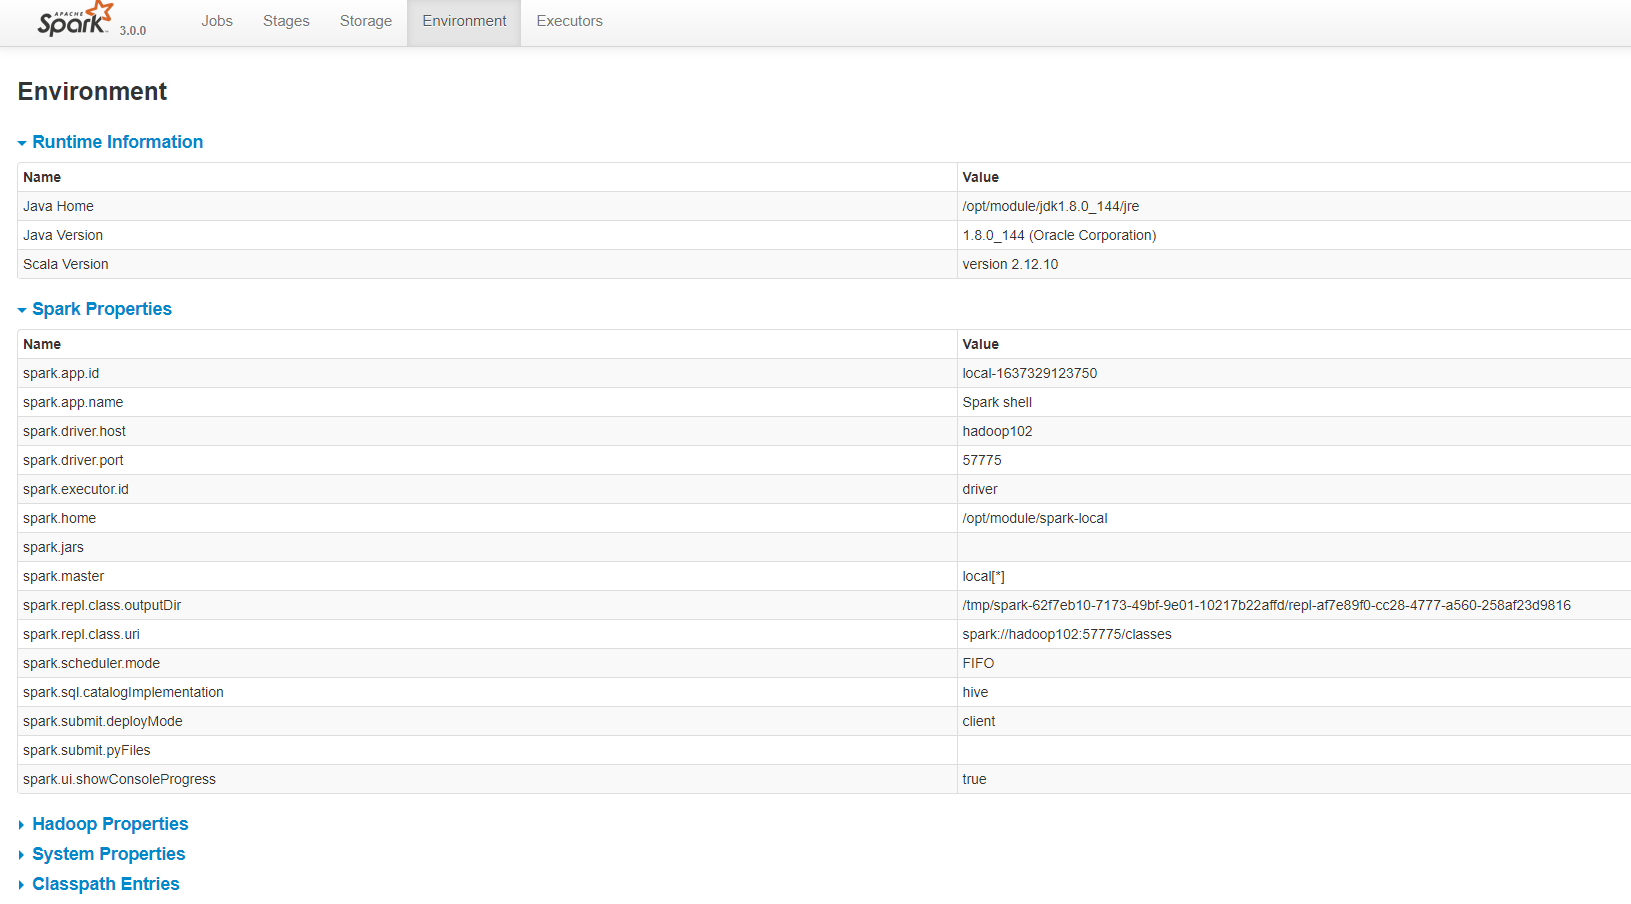1631x904 pixels.
Task: Select the spark://hadoop102:57775/classes value
Action: 1067,634
